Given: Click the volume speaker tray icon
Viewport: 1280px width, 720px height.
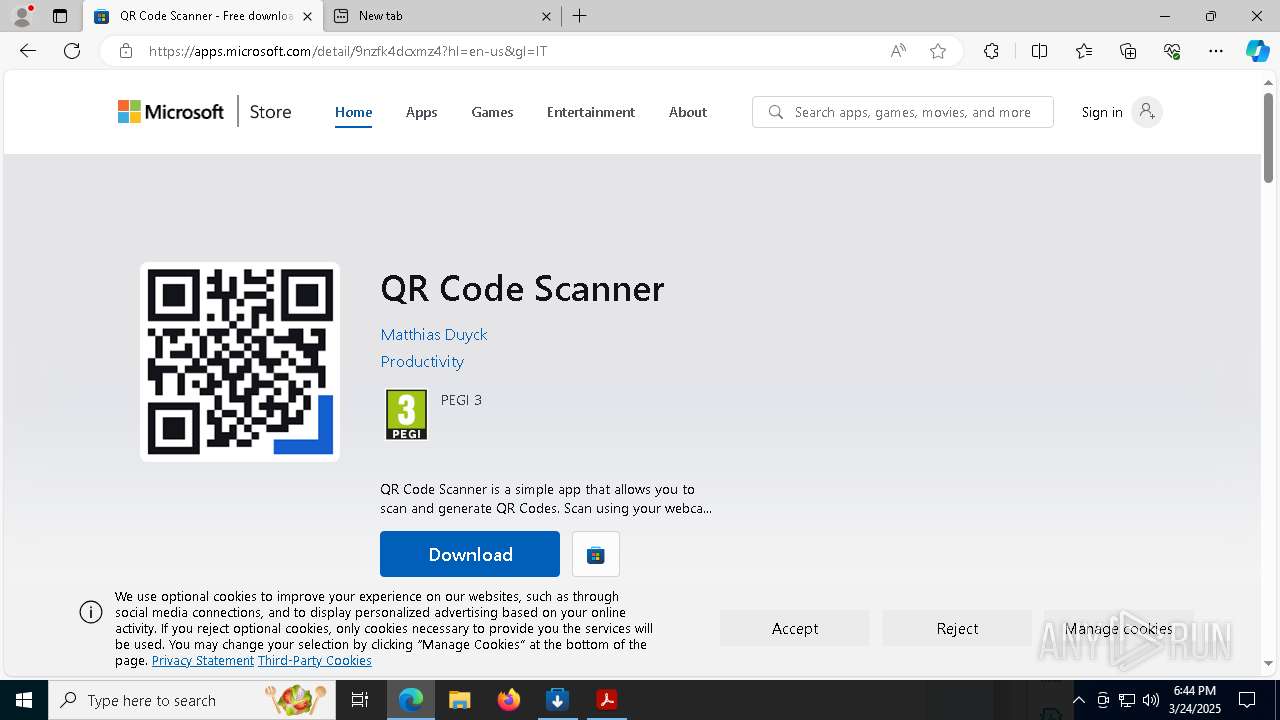Looking at the screenshot, I should pyautogui.click(x=1151, y=700).
